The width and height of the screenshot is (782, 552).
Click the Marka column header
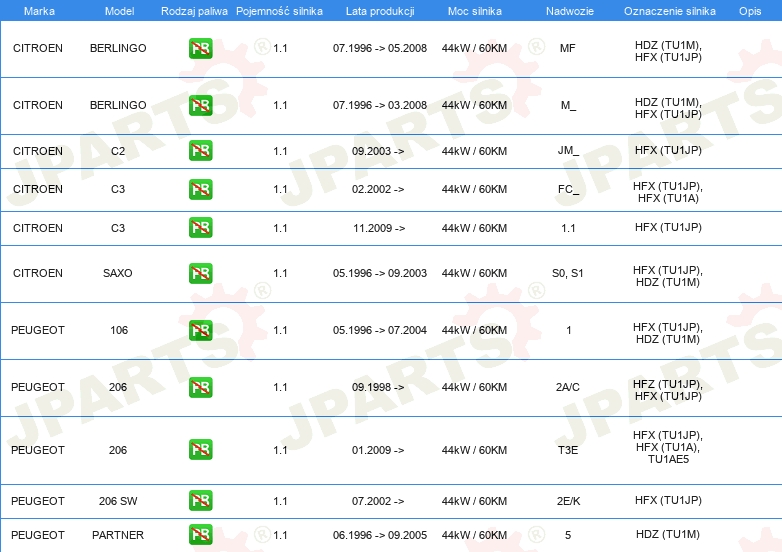click(x=38, y=10)
